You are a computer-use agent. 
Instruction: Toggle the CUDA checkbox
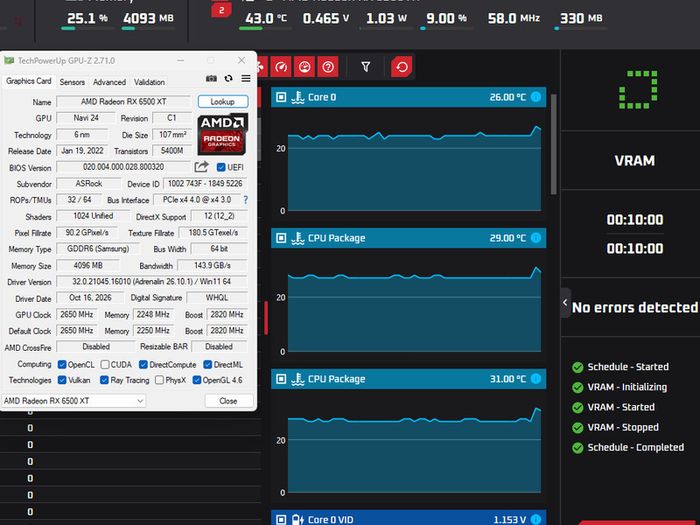point(105,365)
